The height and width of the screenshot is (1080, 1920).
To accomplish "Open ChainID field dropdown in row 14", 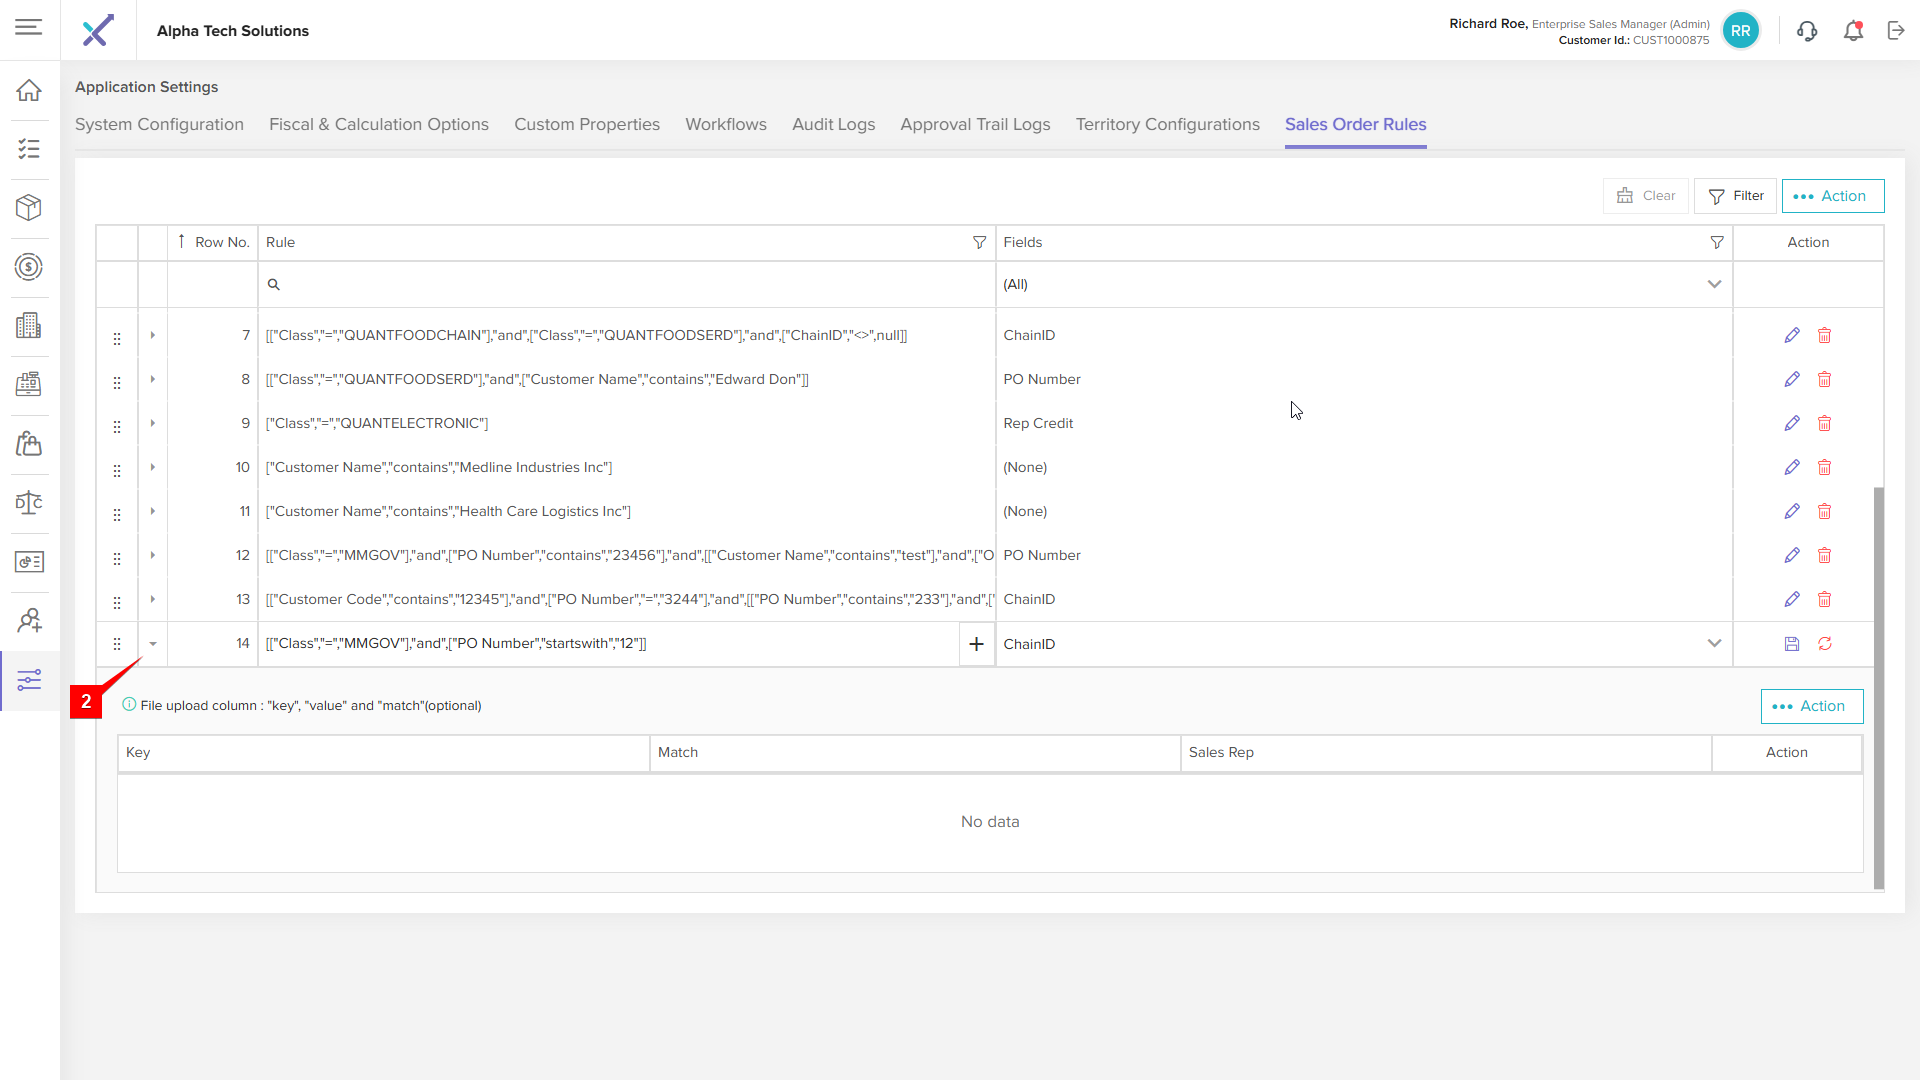I will [1714, 644].
